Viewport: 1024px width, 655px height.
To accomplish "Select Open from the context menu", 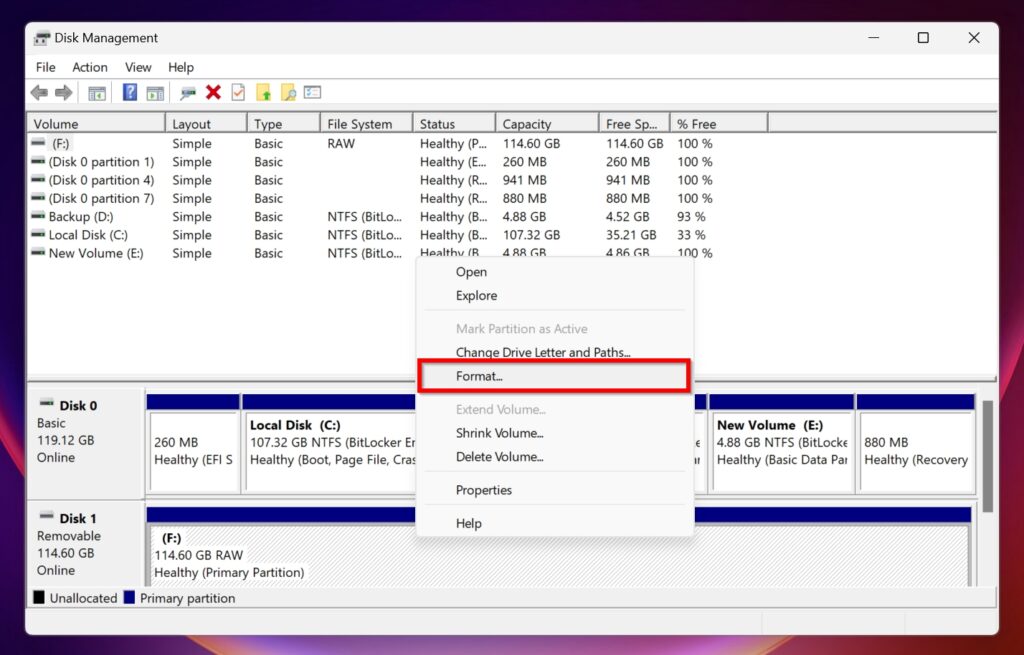I will [x=470, y=271].
